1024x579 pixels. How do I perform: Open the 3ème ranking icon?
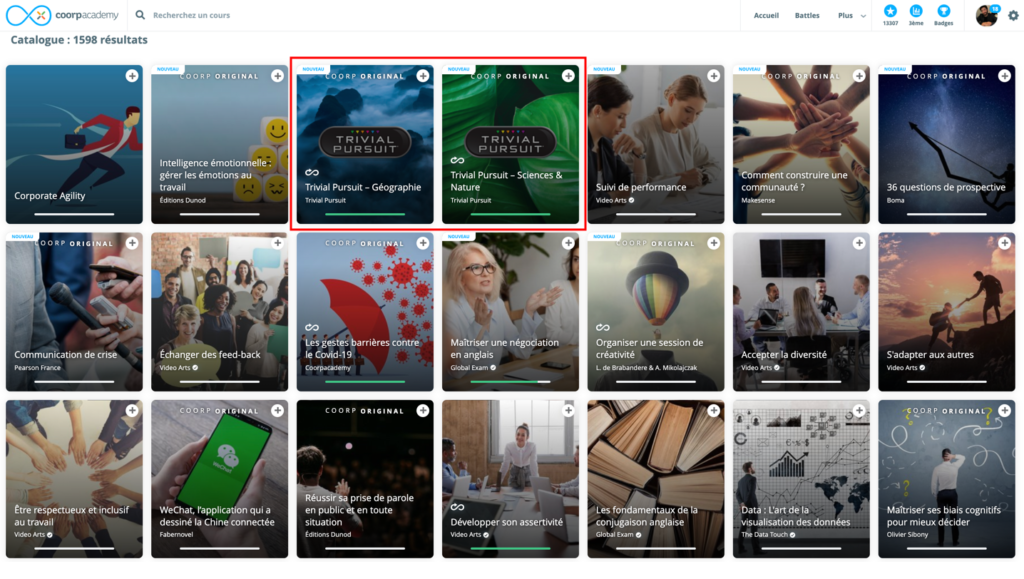[916, 11]
